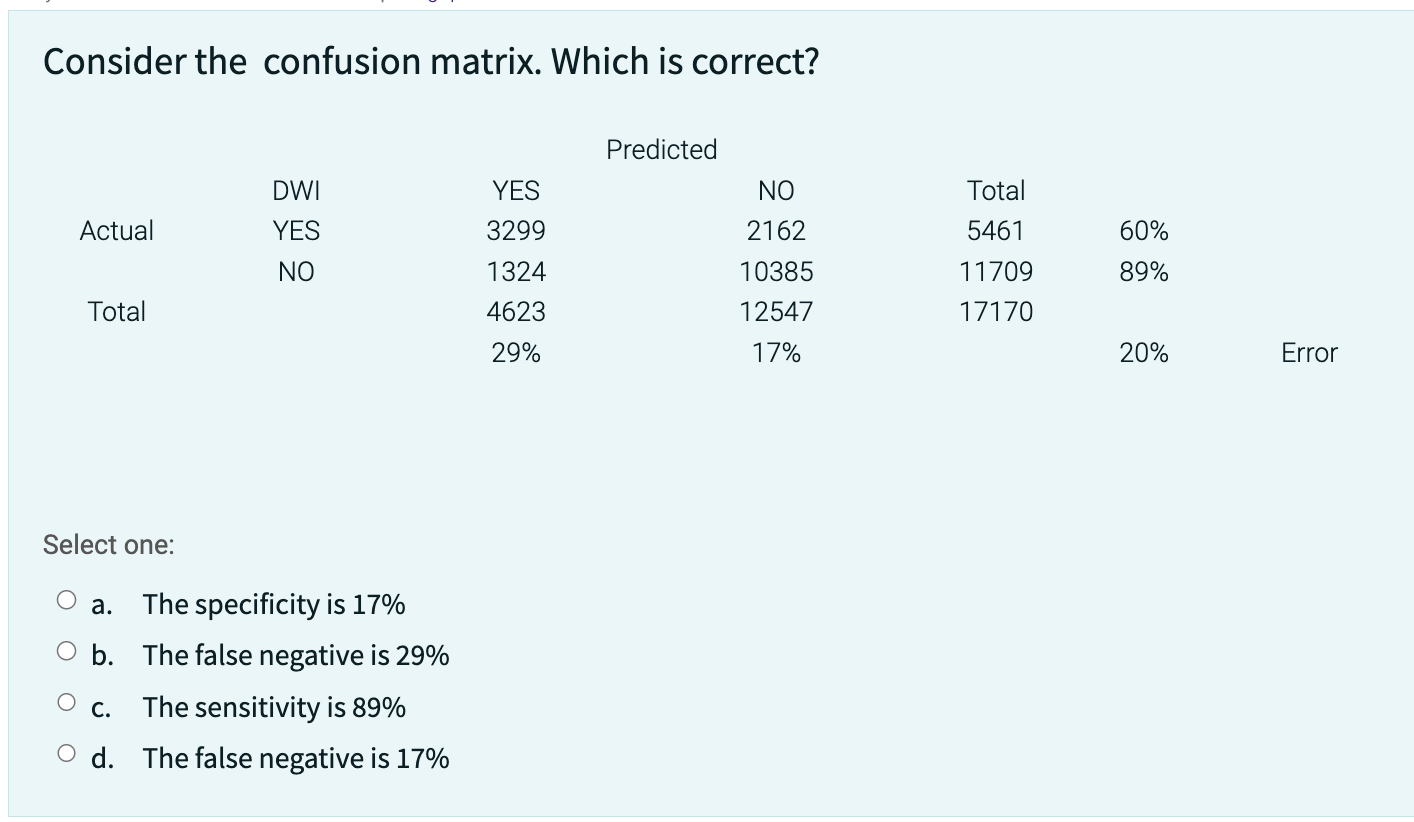Click the question title text

pyautogui.click(x=432, y=61)
